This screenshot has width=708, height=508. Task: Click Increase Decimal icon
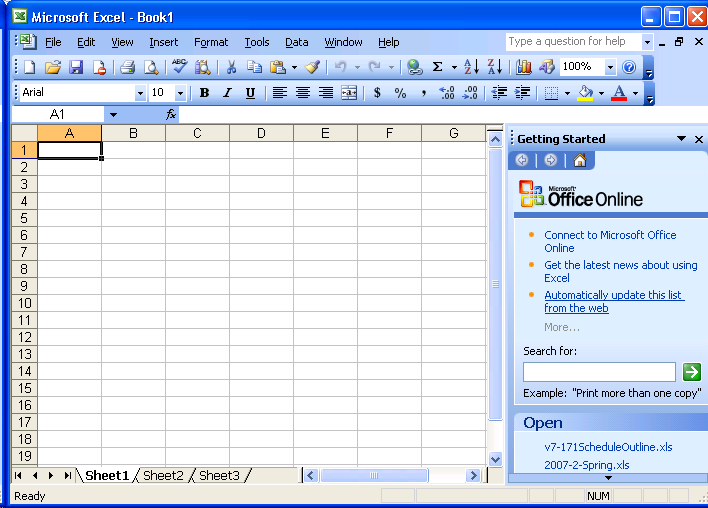tap(447, 93)
